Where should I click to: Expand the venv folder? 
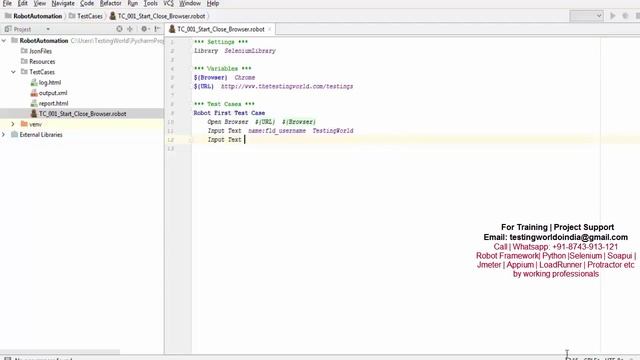click(13, 124)
